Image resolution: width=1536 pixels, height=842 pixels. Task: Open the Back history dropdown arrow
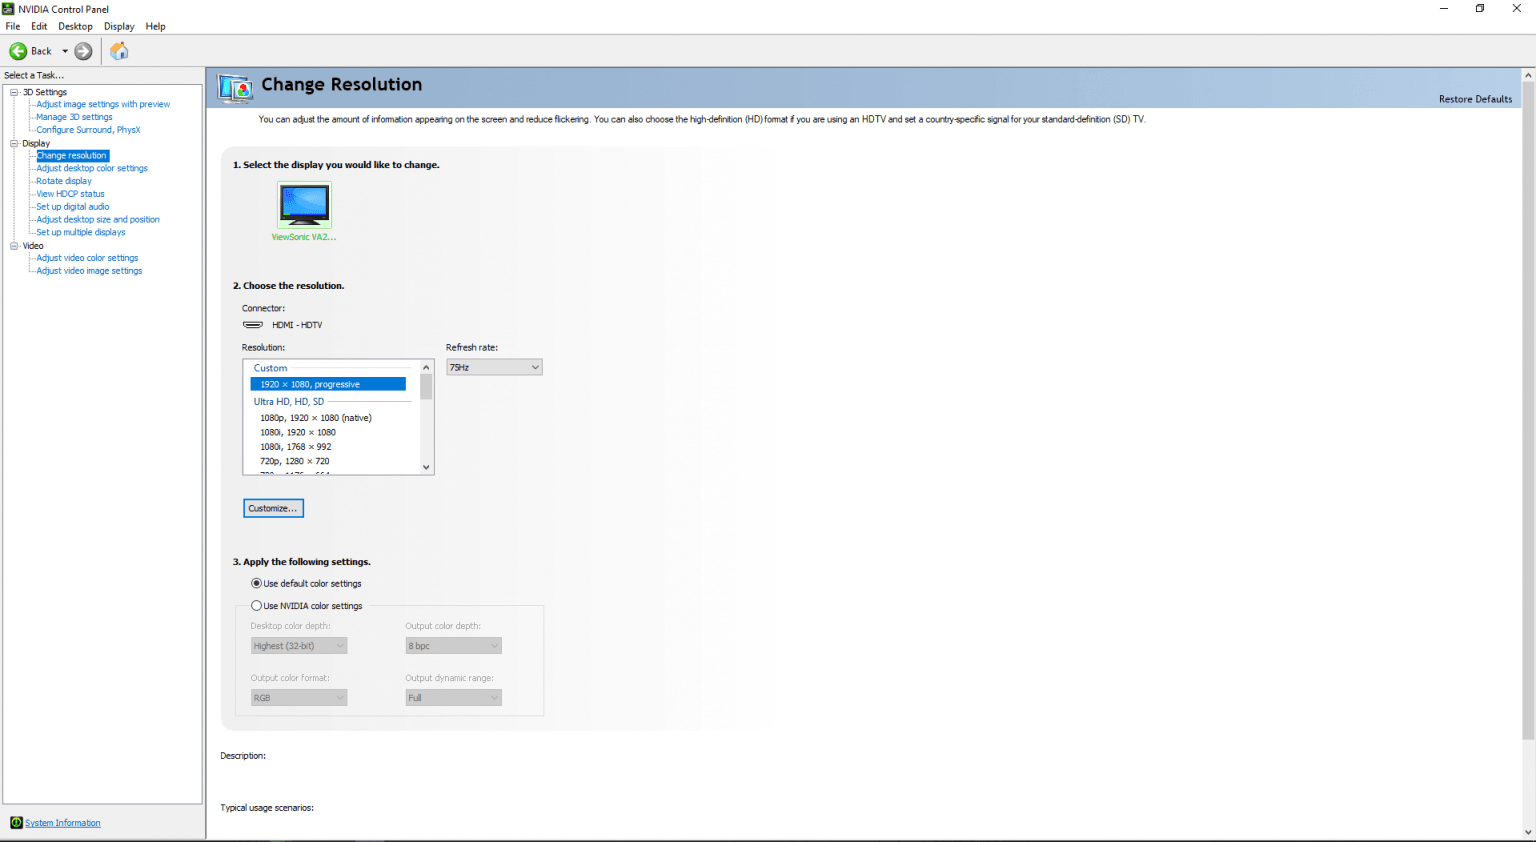point(65,51)
